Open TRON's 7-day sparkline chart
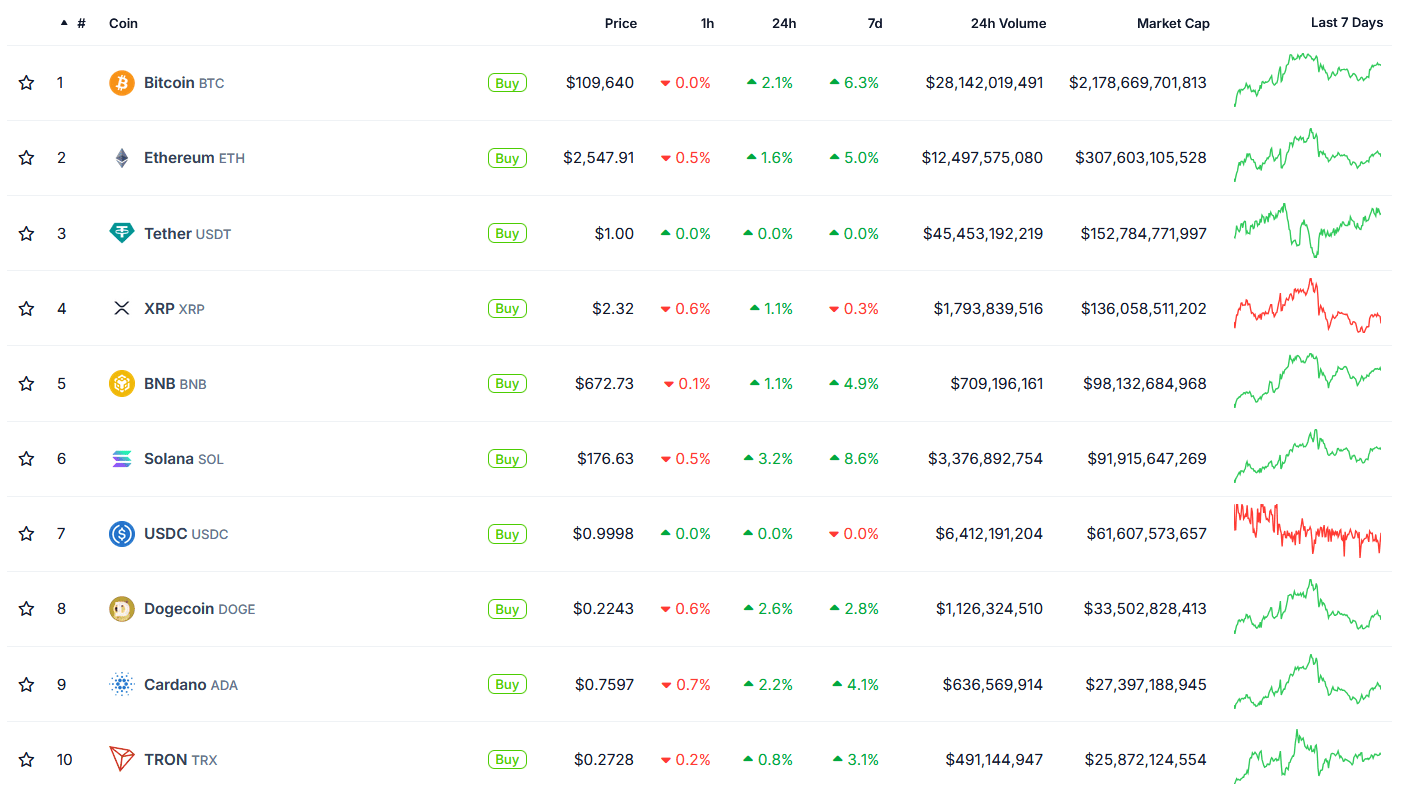Screen dimensions: 1409x793 [x=1308, y=756]
